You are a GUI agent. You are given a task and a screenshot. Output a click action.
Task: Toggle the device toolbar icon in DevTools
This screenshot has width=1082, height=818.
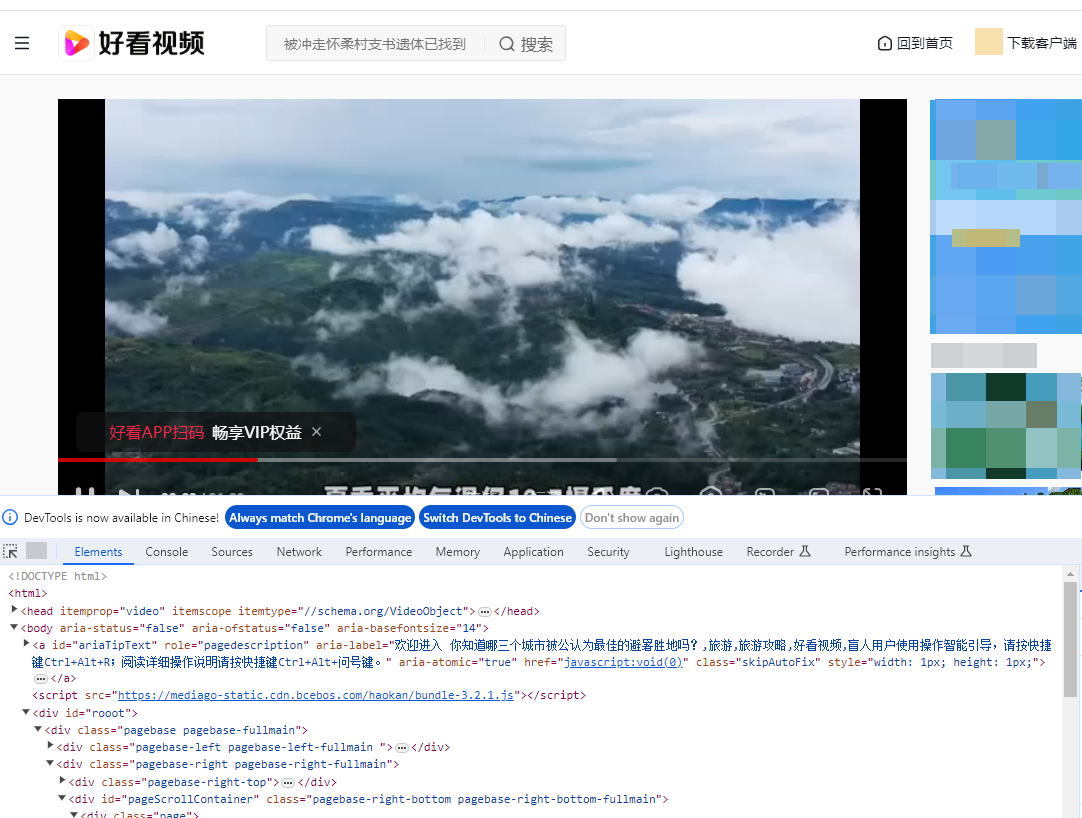click(x=37, y=550)
